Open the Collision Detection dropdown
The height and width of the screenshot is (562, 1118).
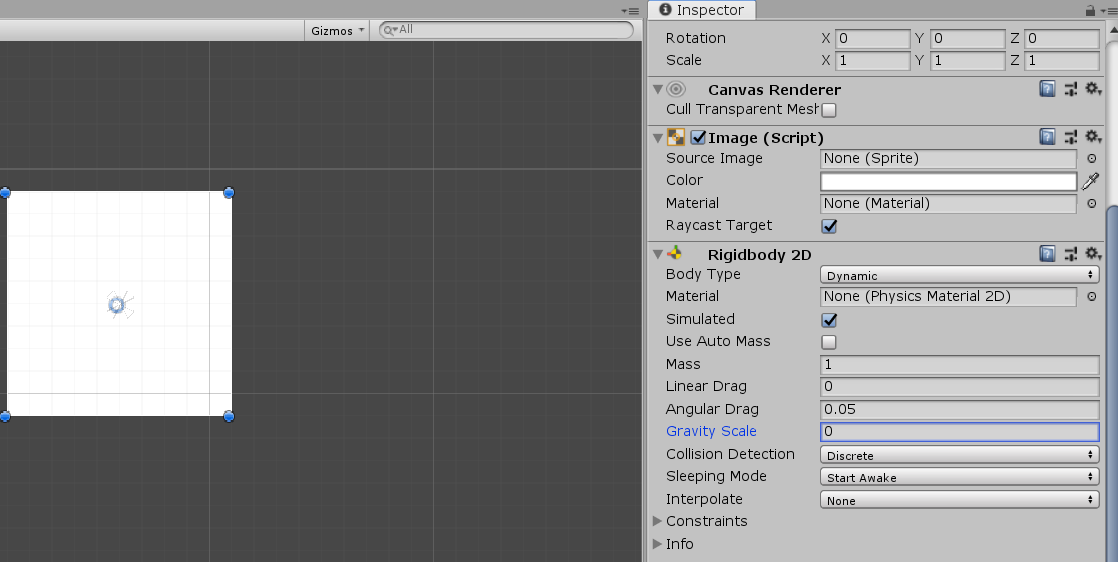pyautogui.click(x=959, y=455)
